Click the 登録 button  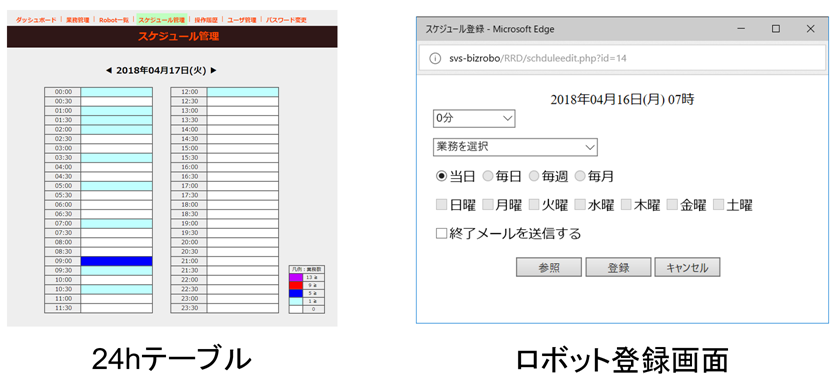618,267
